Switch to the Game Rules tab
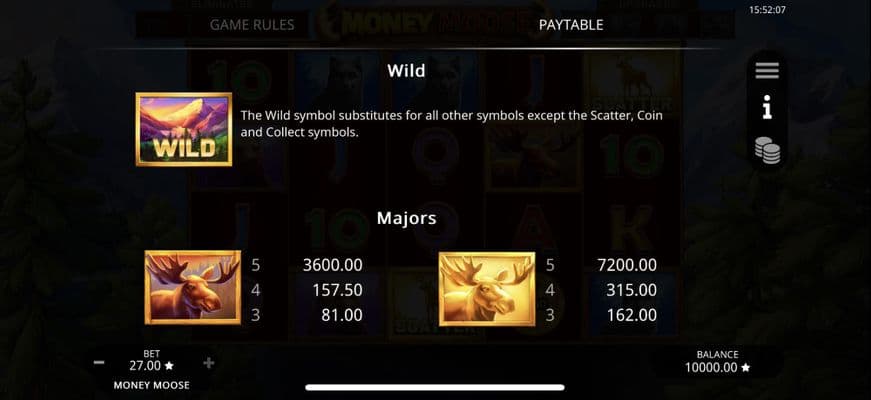Screen dimensions: 871x400 pos(252,25)
